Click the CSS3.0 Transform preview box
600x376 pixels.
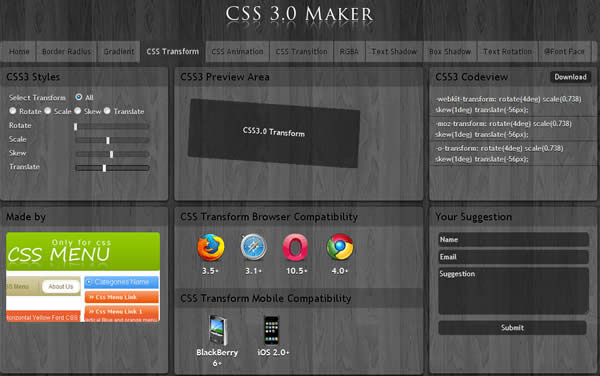click(274, 133)
